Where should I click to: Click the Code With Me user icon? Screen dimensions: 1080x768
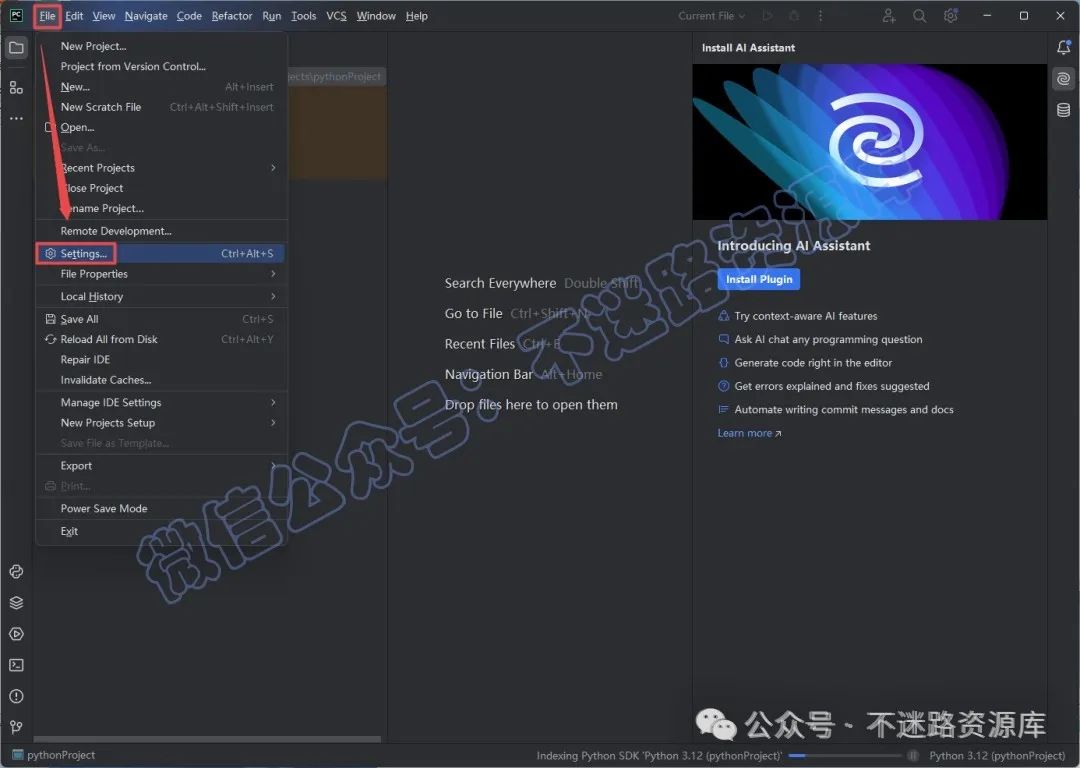click(889, 16)
